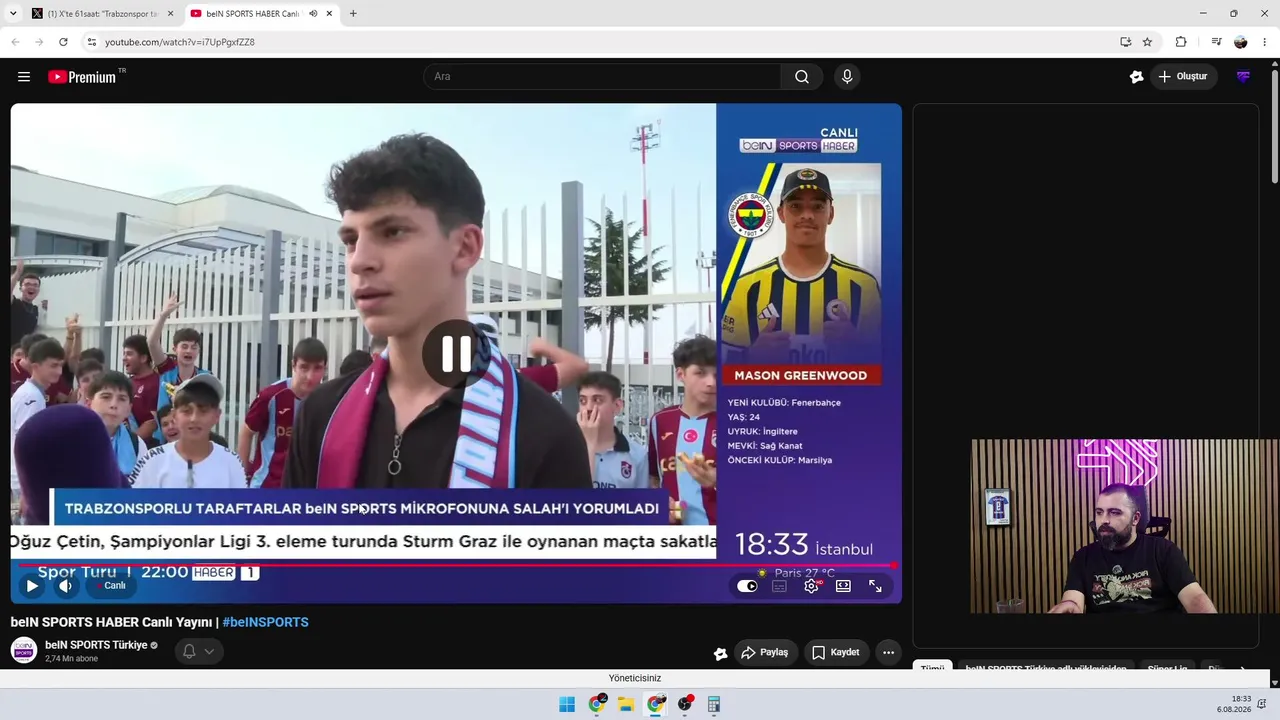
Task: Click the Oluştur create button
Action: (1183, 77)
